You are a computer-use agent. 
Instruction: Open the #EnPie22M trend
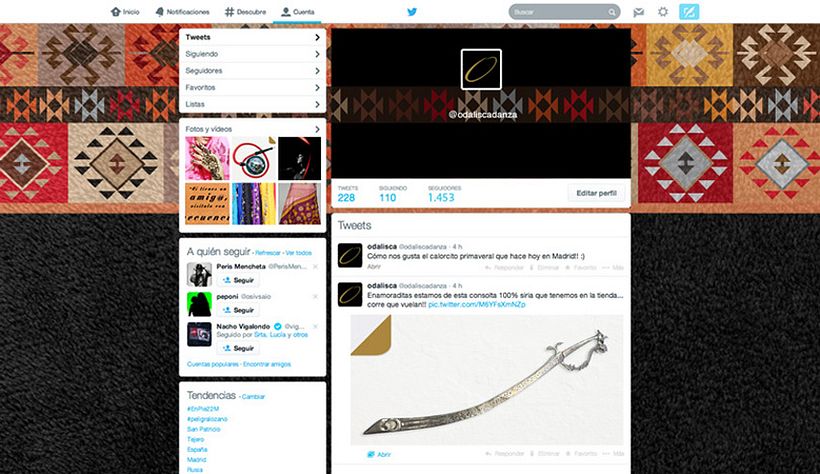point(203,409)
